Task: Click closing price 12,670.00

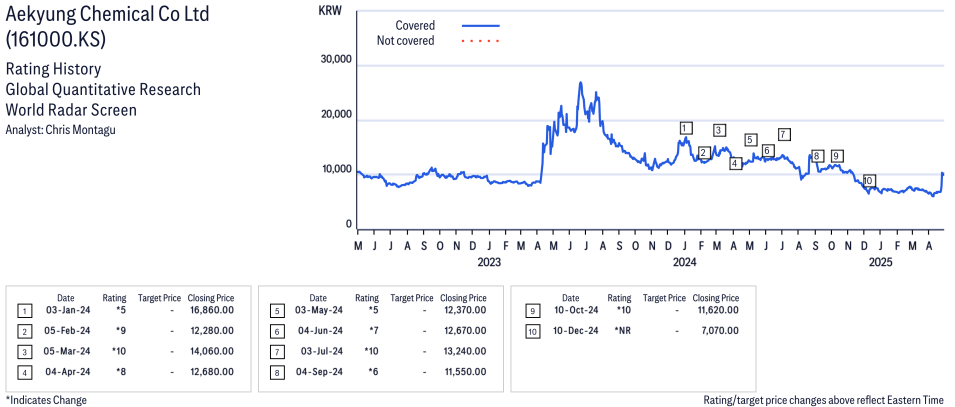Action: pyautogui.click(x=465, y=331)
